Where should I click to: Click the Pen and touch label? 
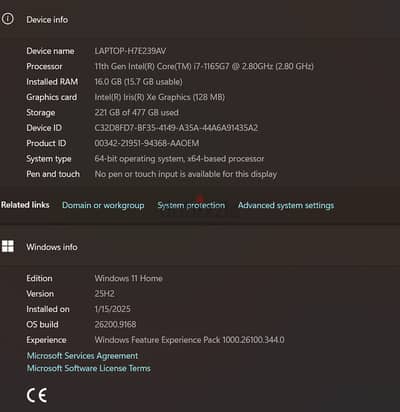(x=53, y=174)
